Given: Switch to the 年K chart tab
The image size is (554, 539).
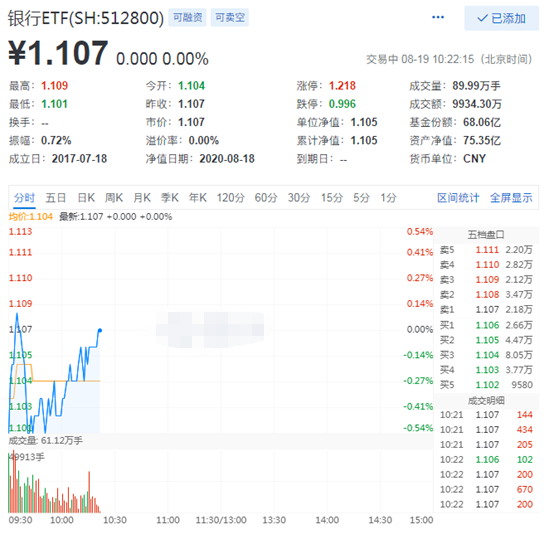Looking at the screenshot, I should pos(198,197).
